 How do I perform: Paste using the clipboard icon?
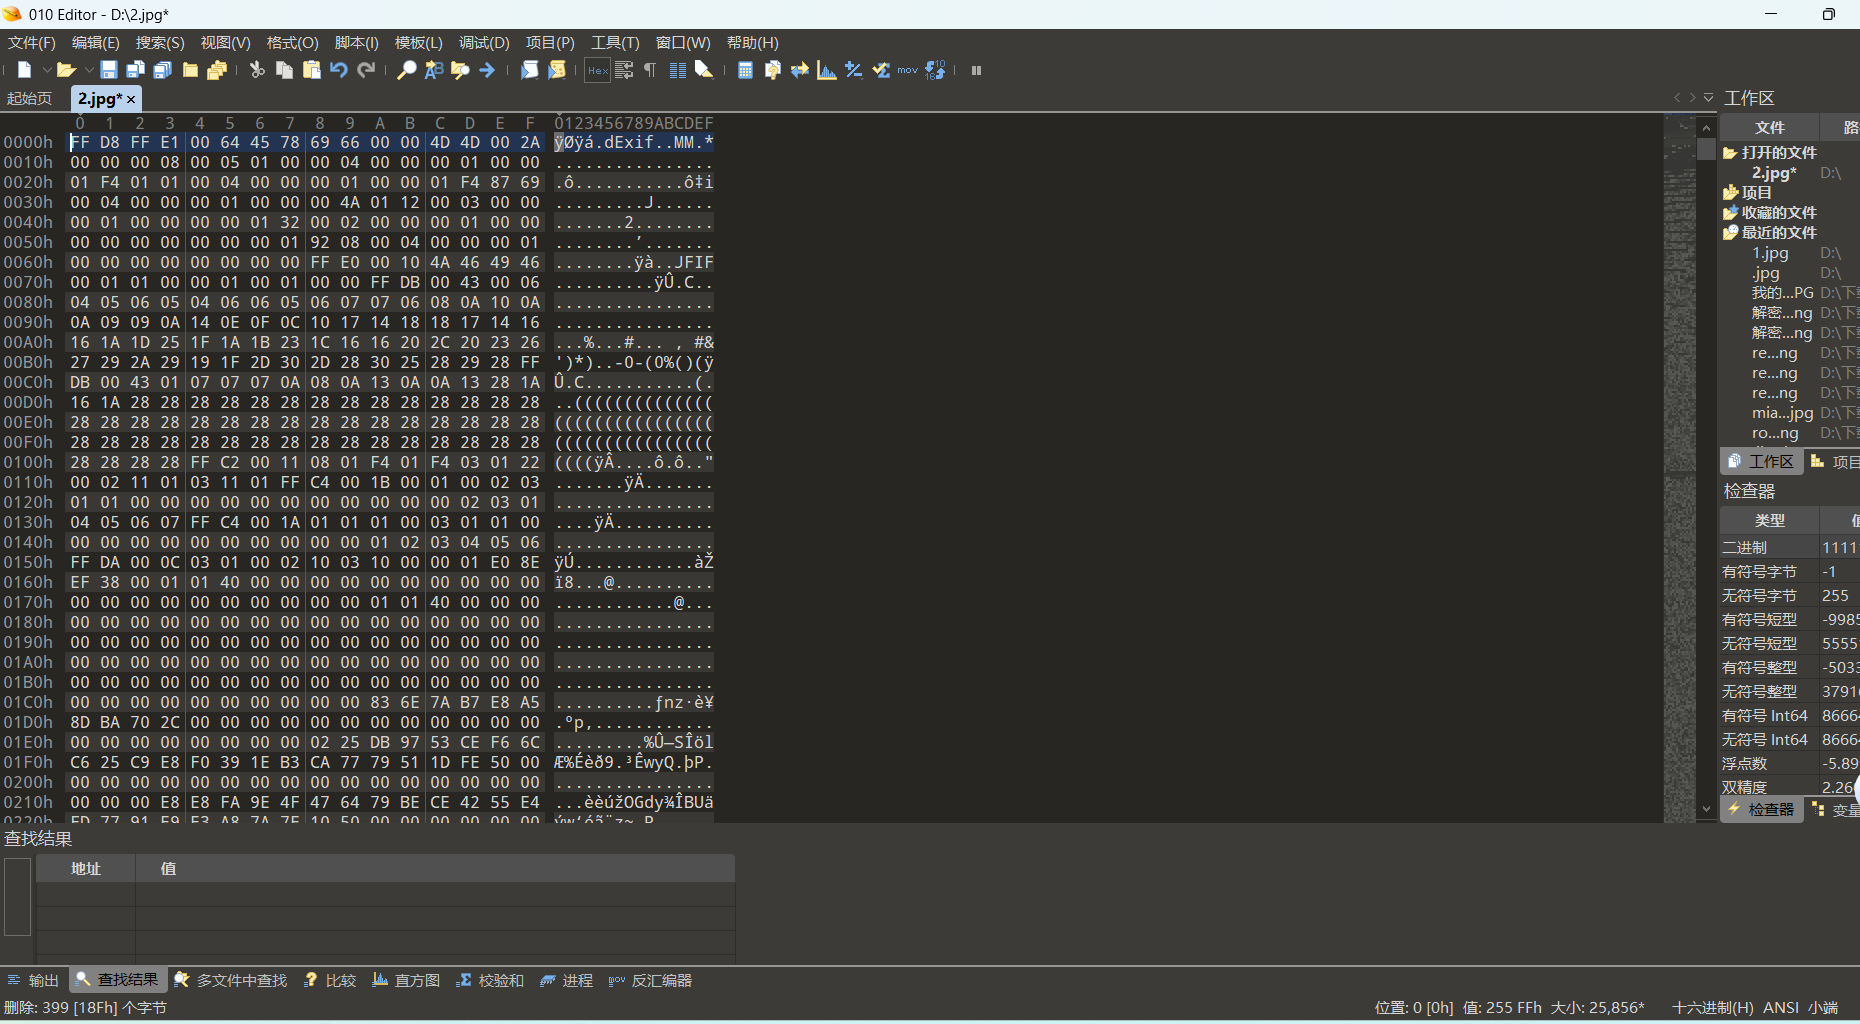[x=311, y=70]
